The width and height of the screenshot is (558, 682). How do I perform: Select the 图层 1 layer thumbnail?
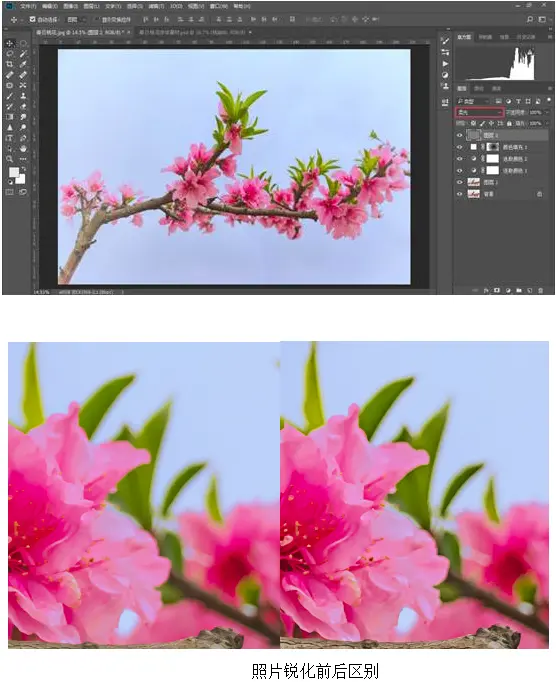[x=473, y=182]
